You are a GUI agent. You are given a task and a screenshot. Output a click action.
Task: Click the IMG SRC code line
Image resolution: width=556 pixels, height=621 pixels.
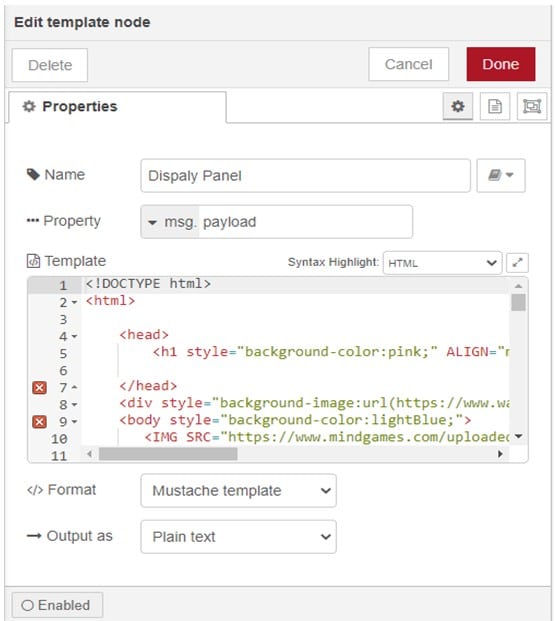[327, 437]
